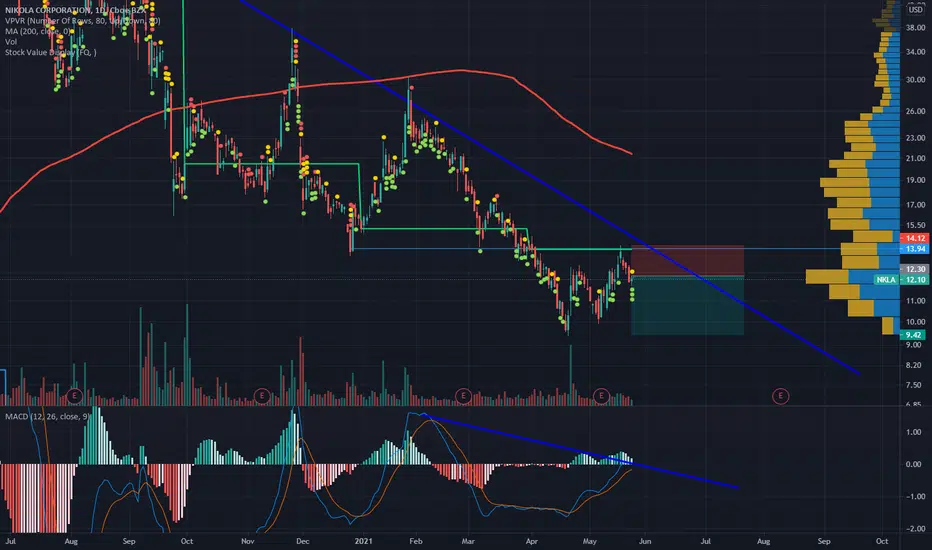Select the Vol indicator legend entry
The width and height of the screenshot is (932, 550).
pos(11,42)
